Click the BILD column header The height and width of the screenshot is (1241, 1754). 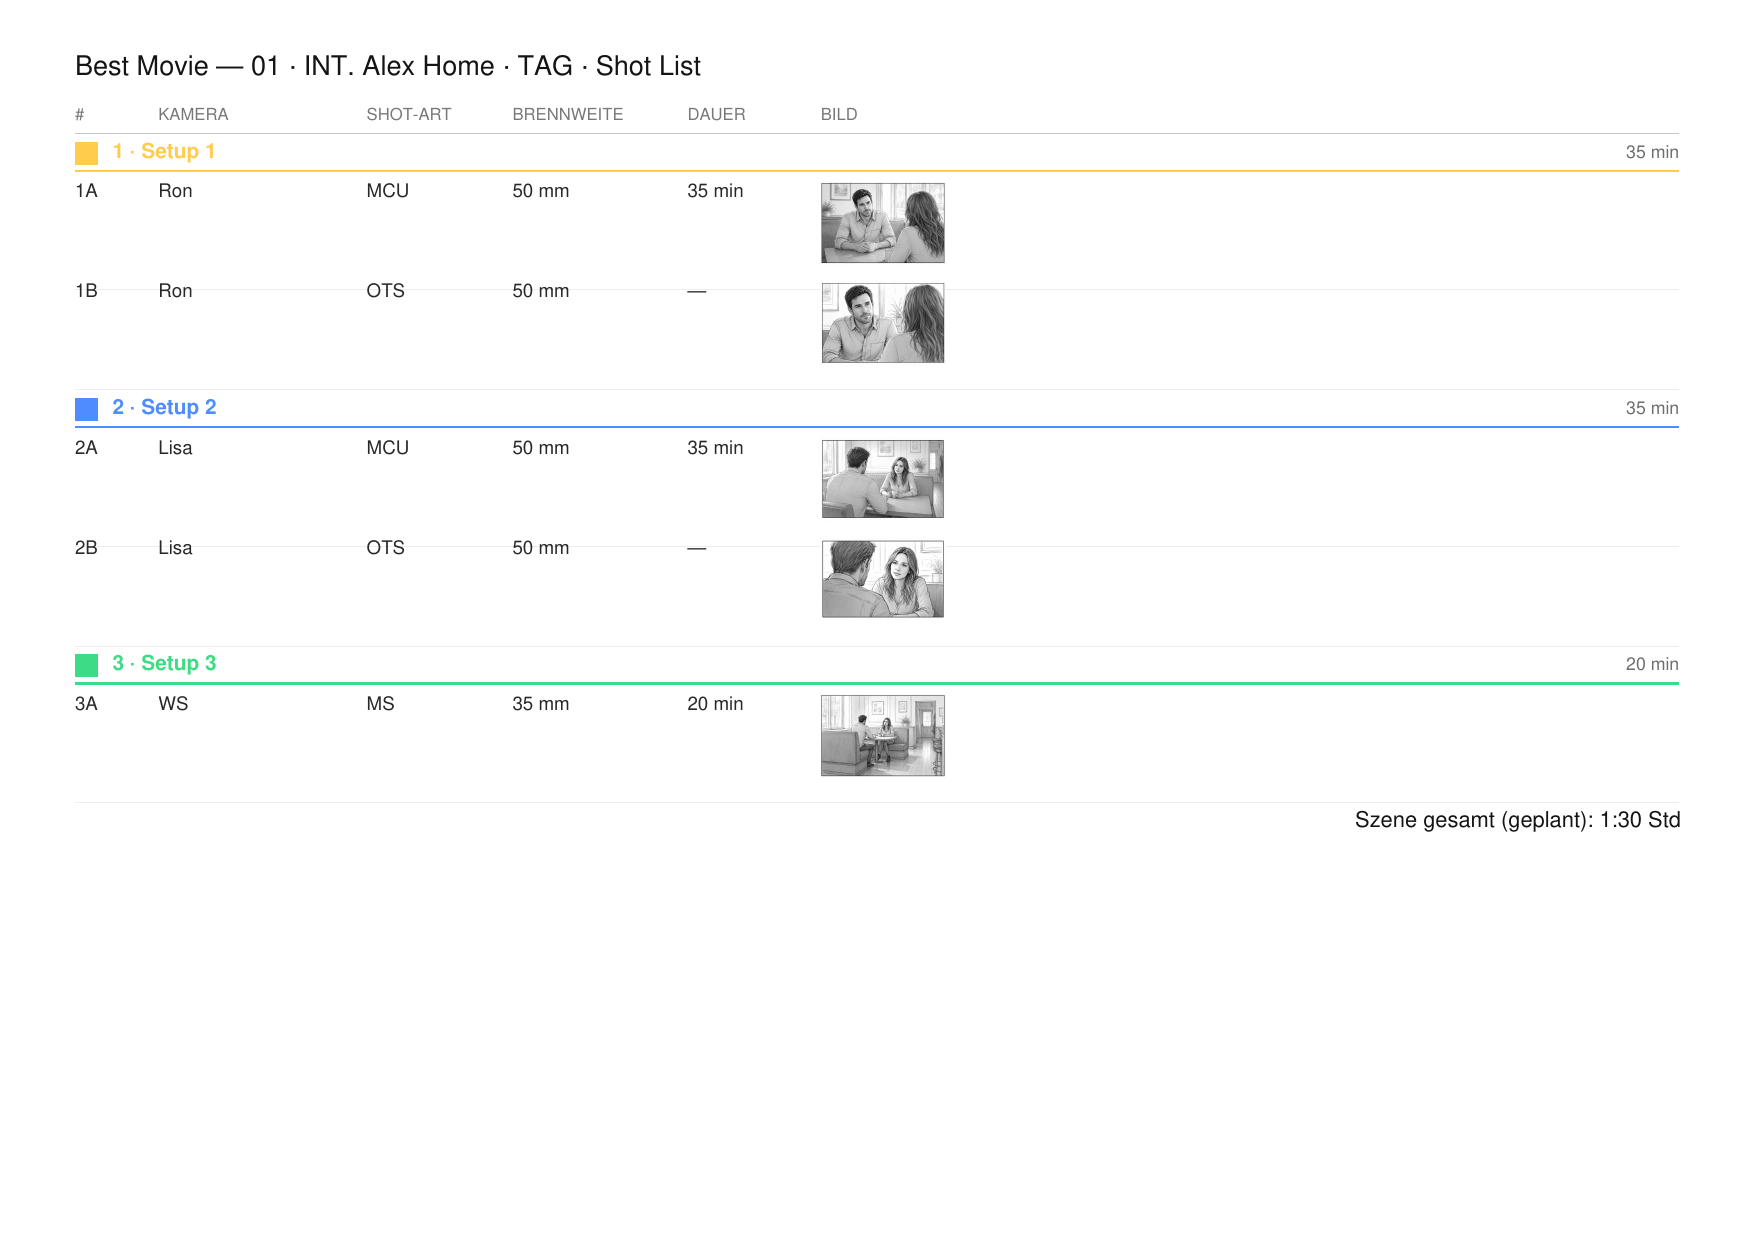click(839, 114)
